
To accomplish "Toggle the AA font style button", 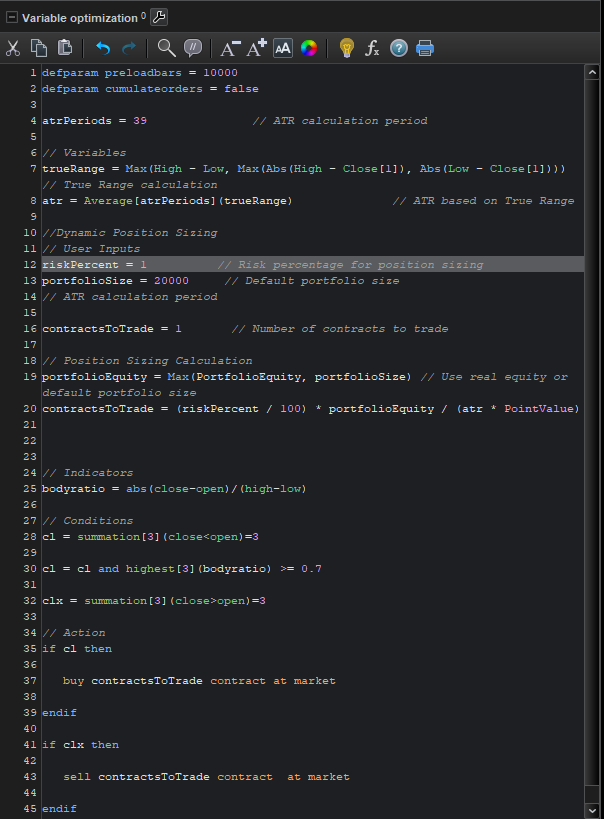I will click(x=283, y=48).
